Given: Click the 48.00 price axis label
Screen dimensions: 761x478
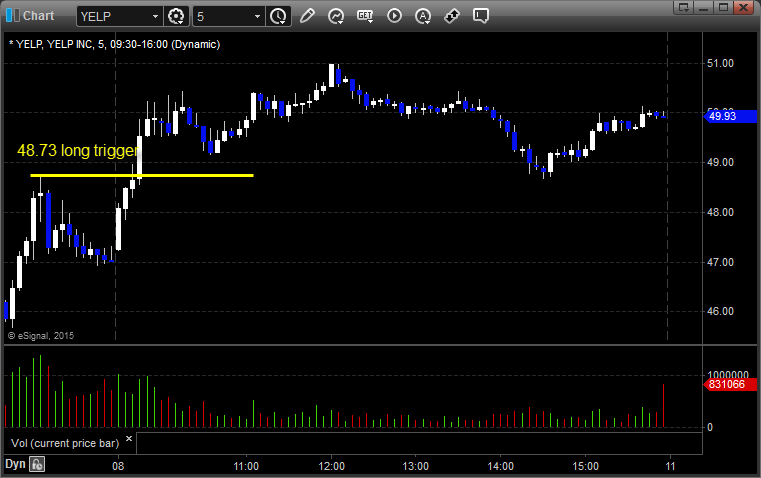Looking at the screenshot, I should coord(720,213).
